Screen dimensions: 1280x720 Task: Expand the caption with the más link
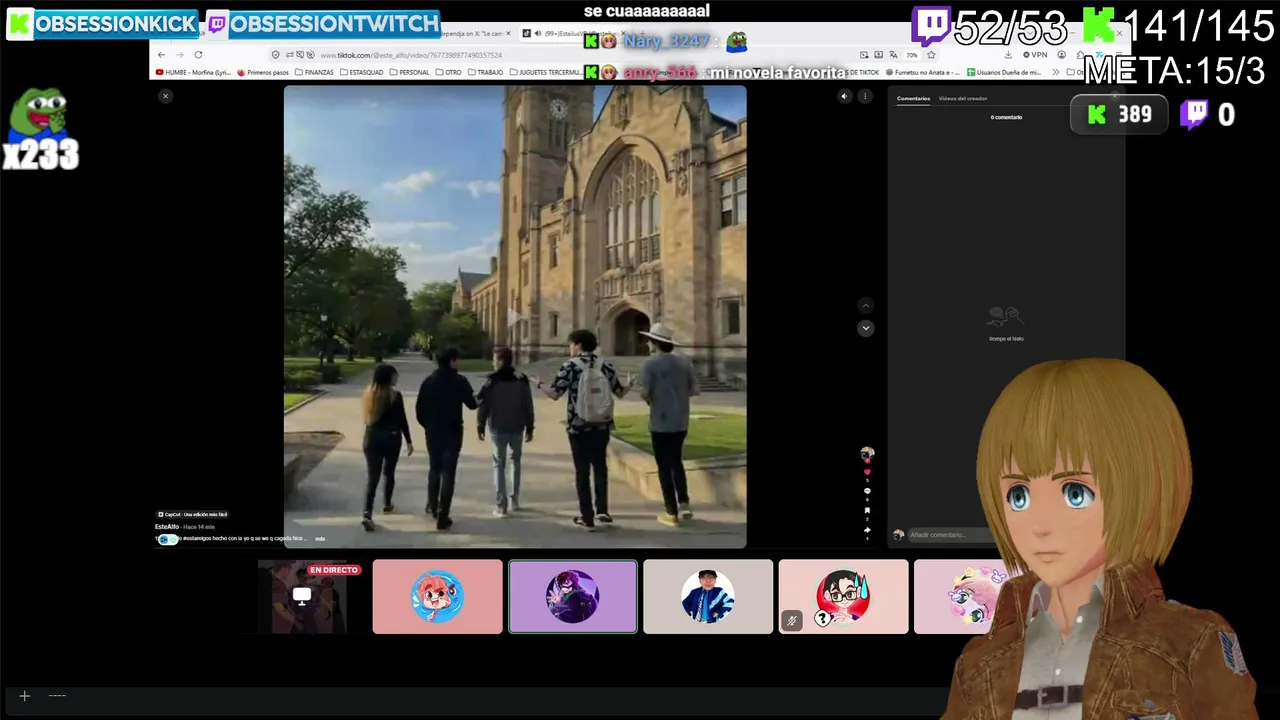320,539
